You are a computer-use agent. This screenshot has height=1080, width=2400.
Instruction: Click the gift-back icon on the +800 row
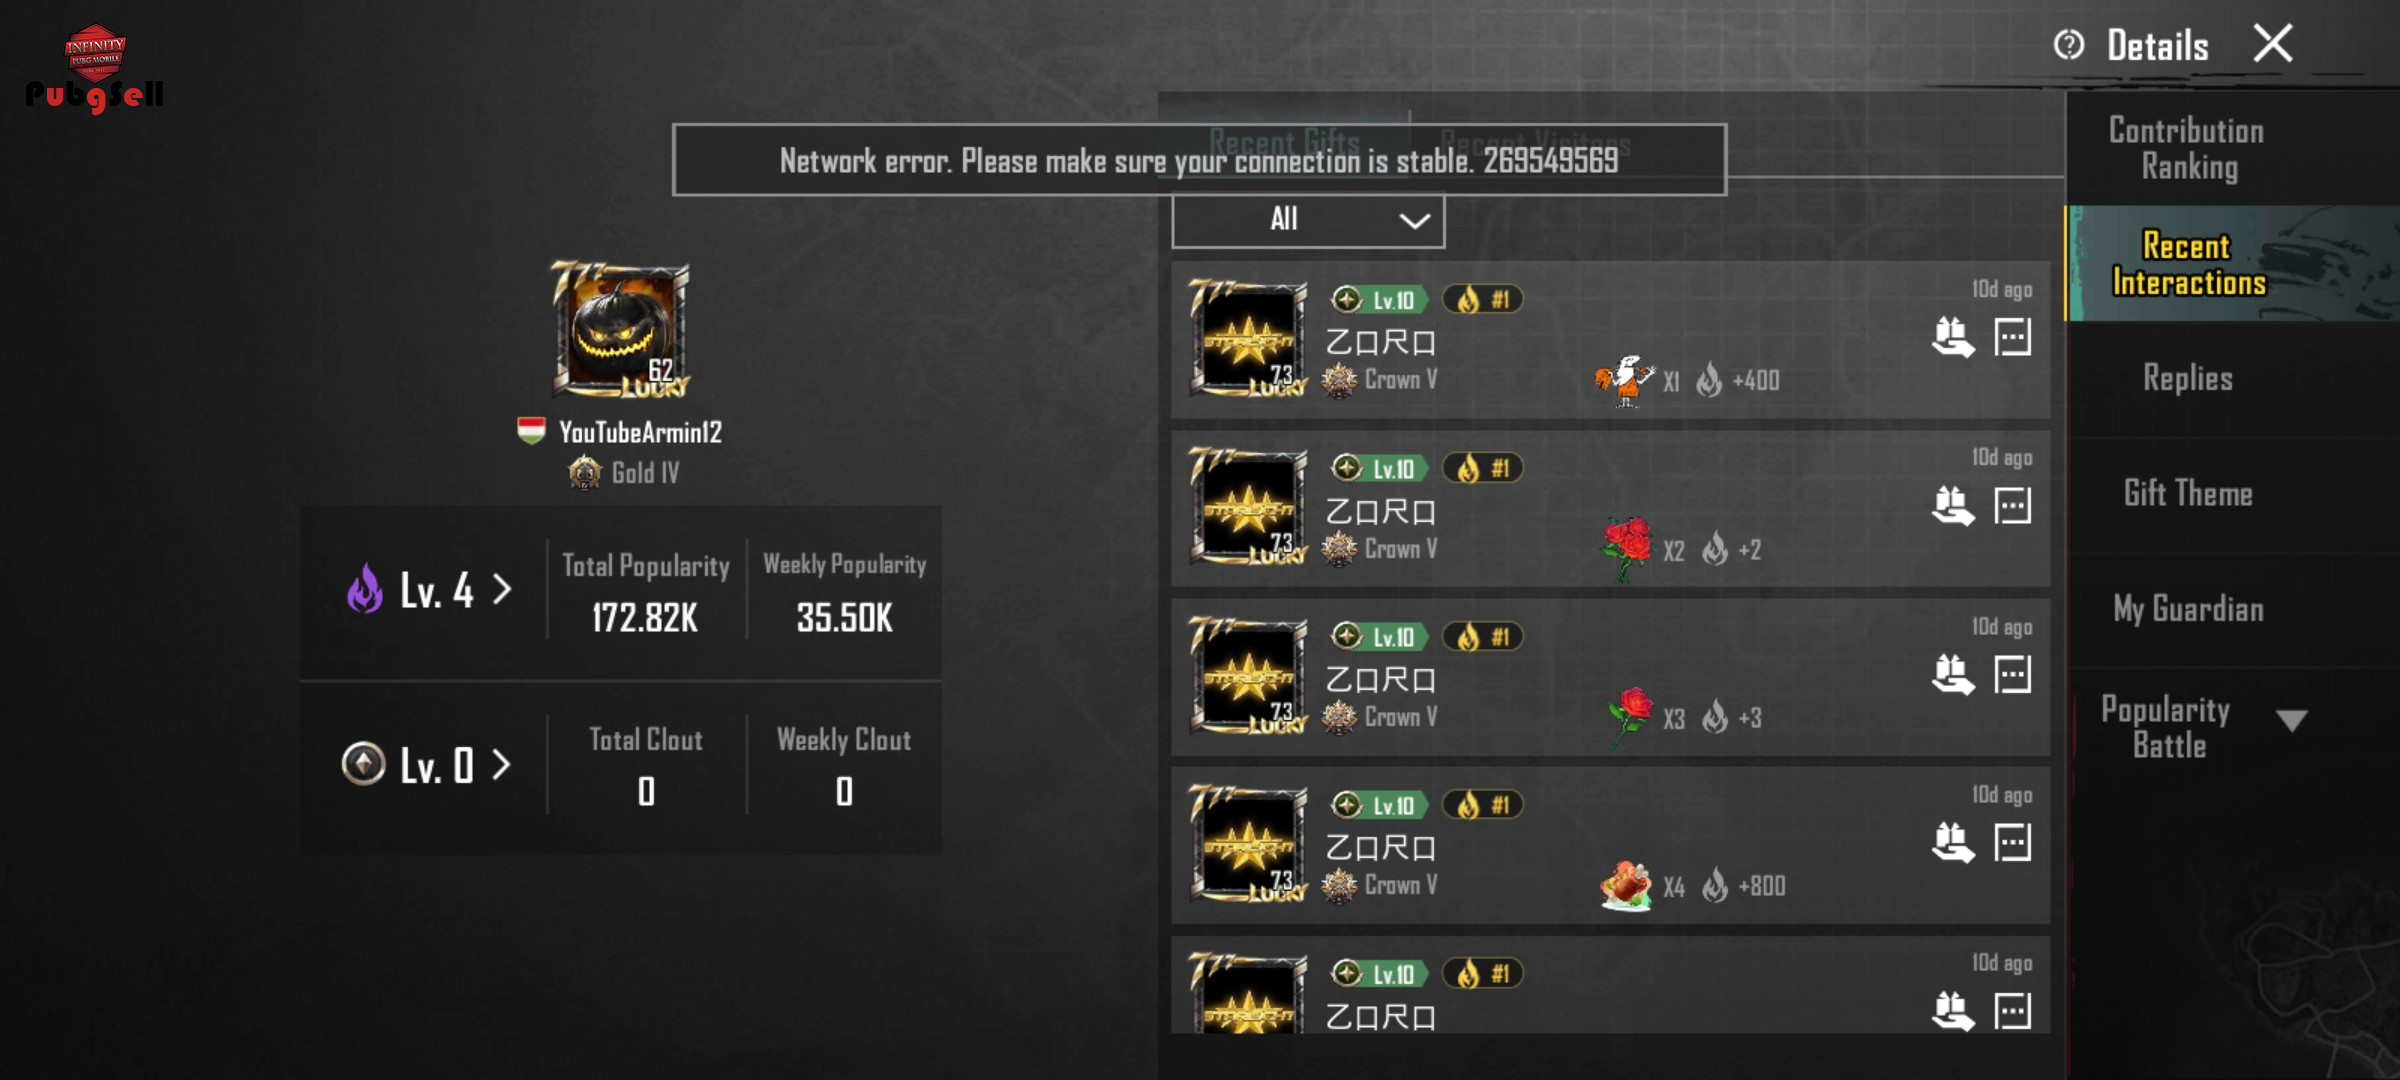[x=1953, y=842]
